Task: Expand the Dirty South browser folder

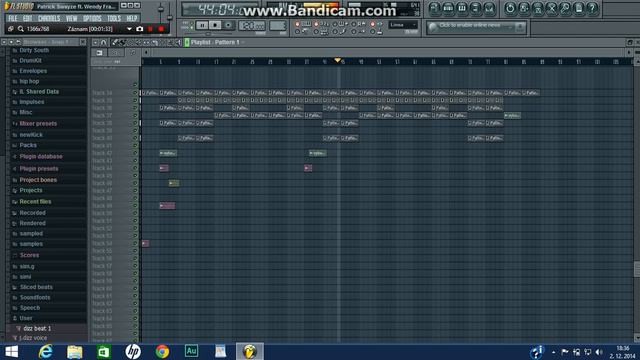Action: click(34, 50)
